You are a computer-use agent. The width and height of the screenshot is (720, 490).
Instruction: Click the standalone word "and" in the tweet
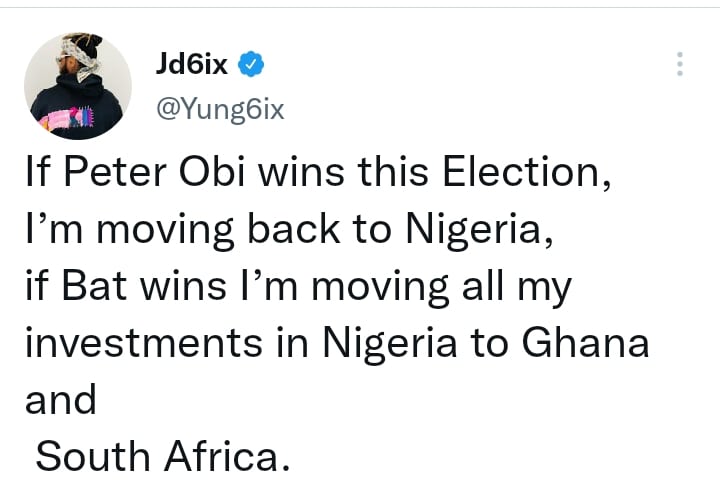click(60, 400)
